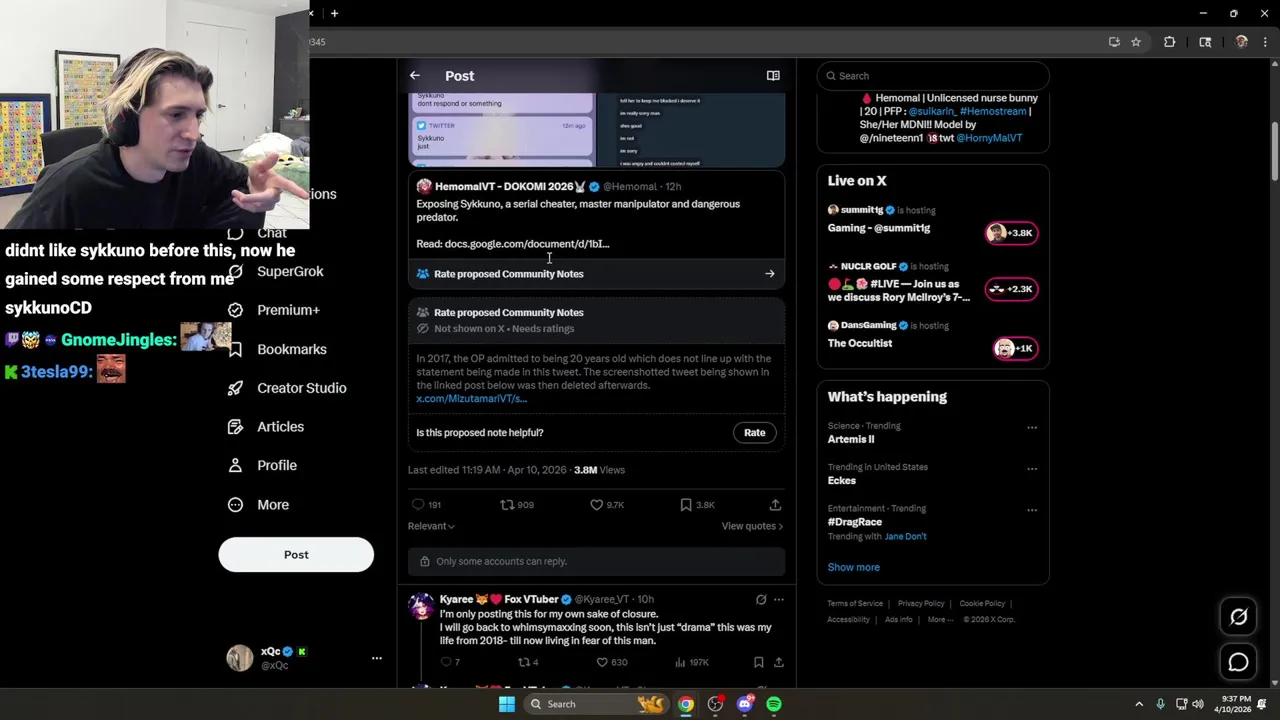
Task: Open Kyaree's profile avatar
Action: pyautogui.click(x=422, y=607)
